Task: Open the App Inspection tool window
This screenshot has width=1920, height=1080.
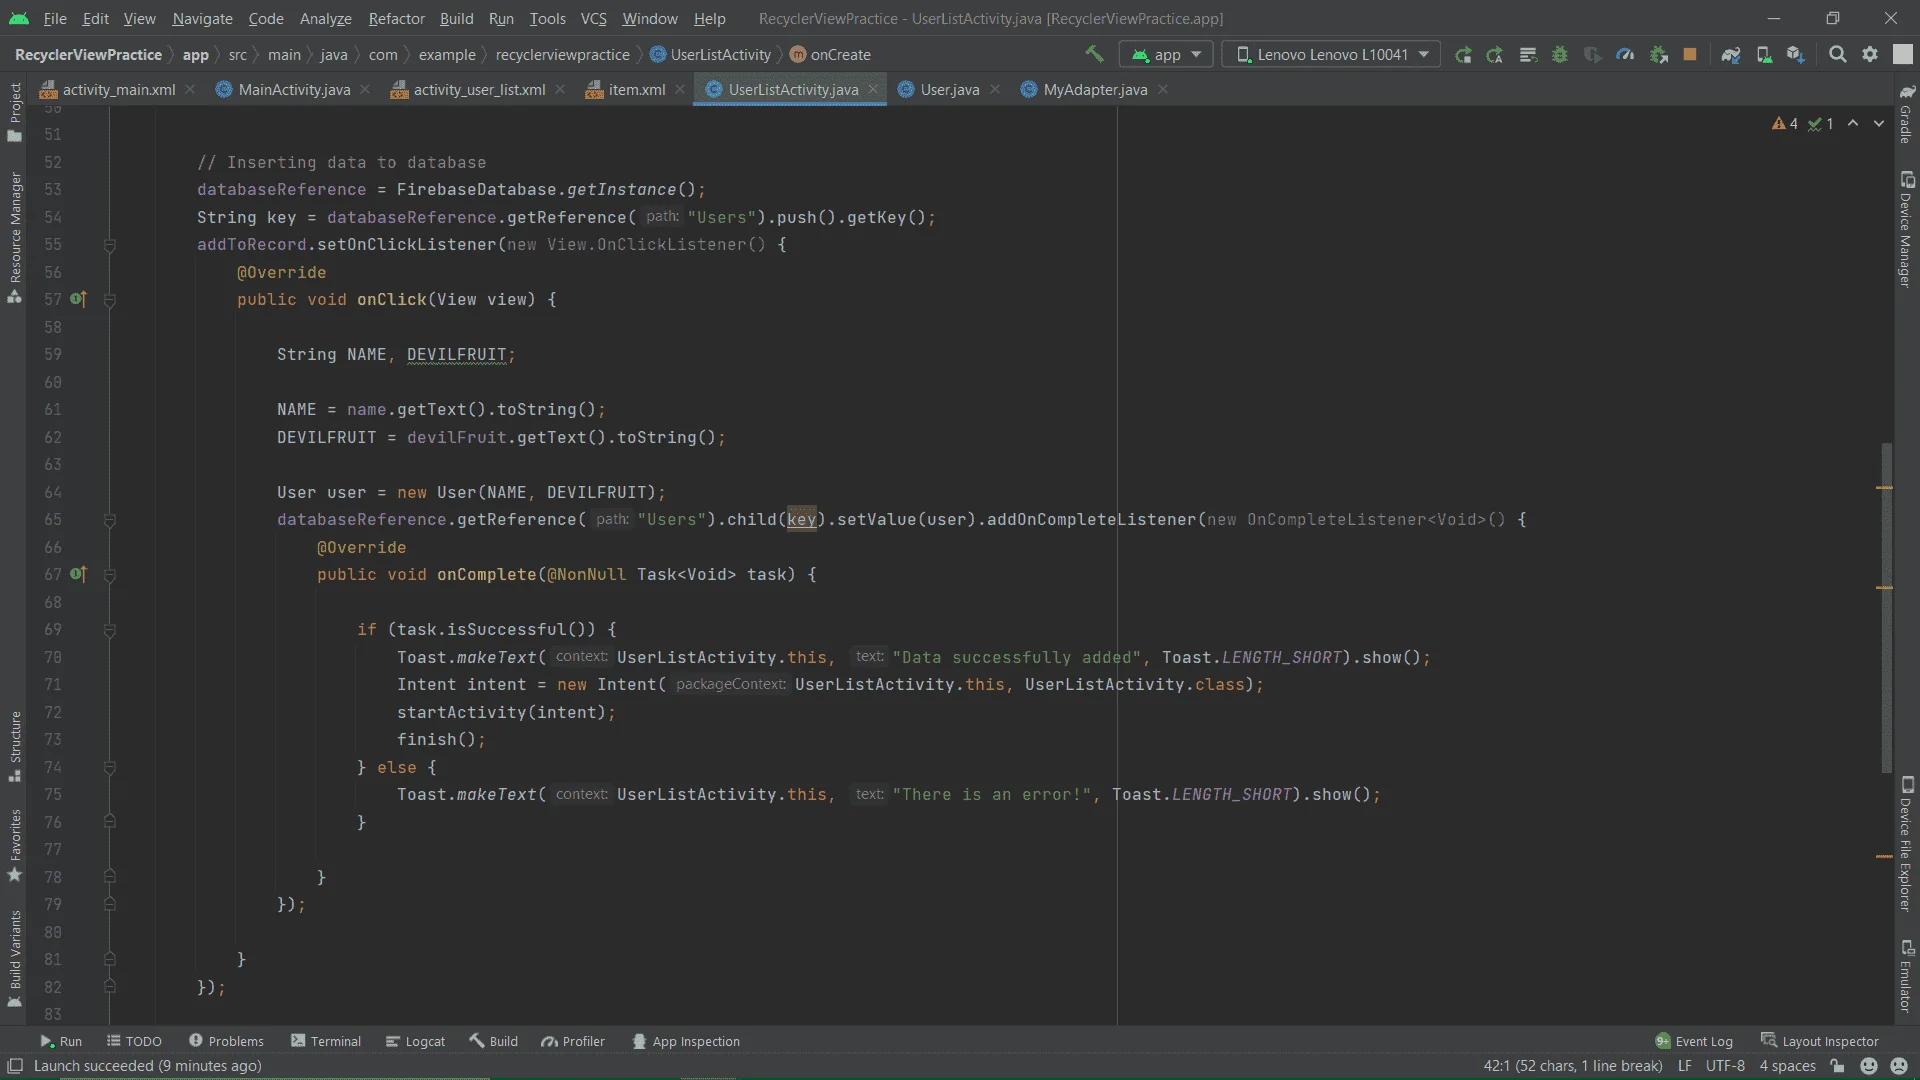Action: [x=686, y=1041]
